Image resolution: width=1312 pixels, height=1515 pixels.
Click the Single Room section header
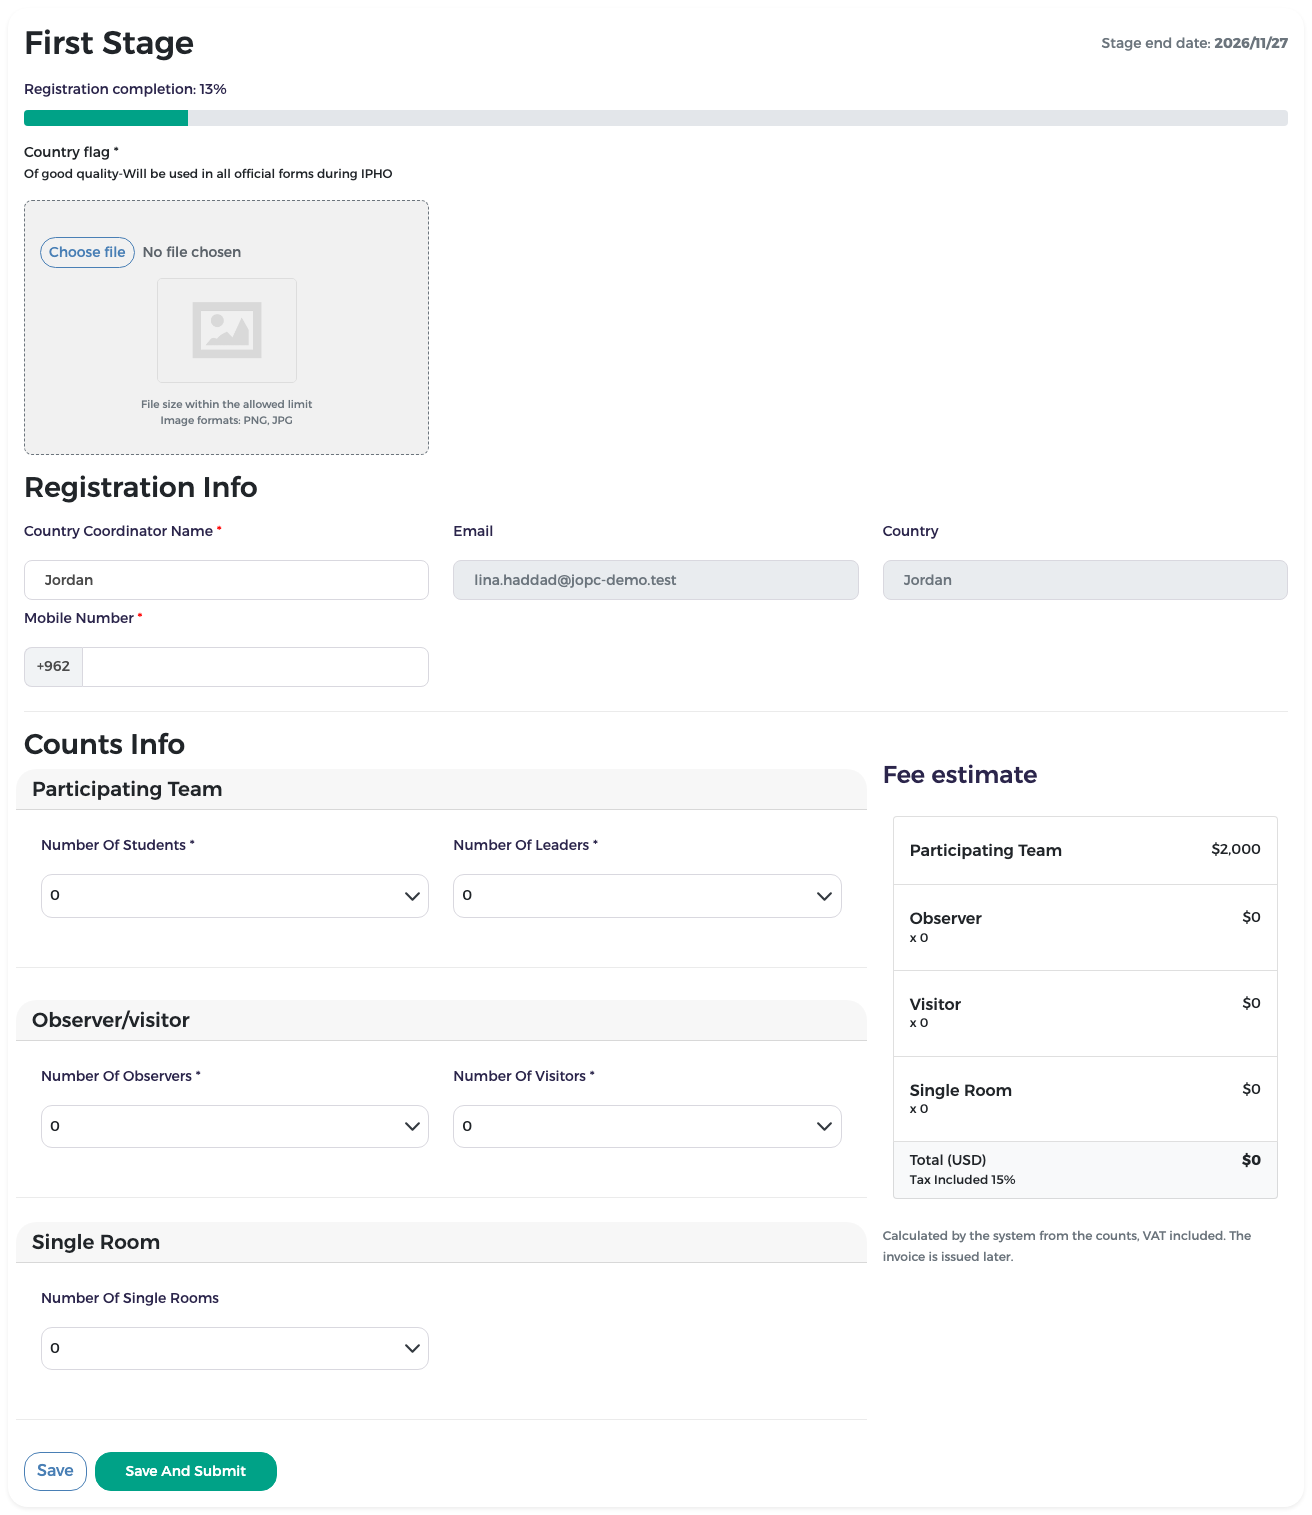[x=441, y=1242]
